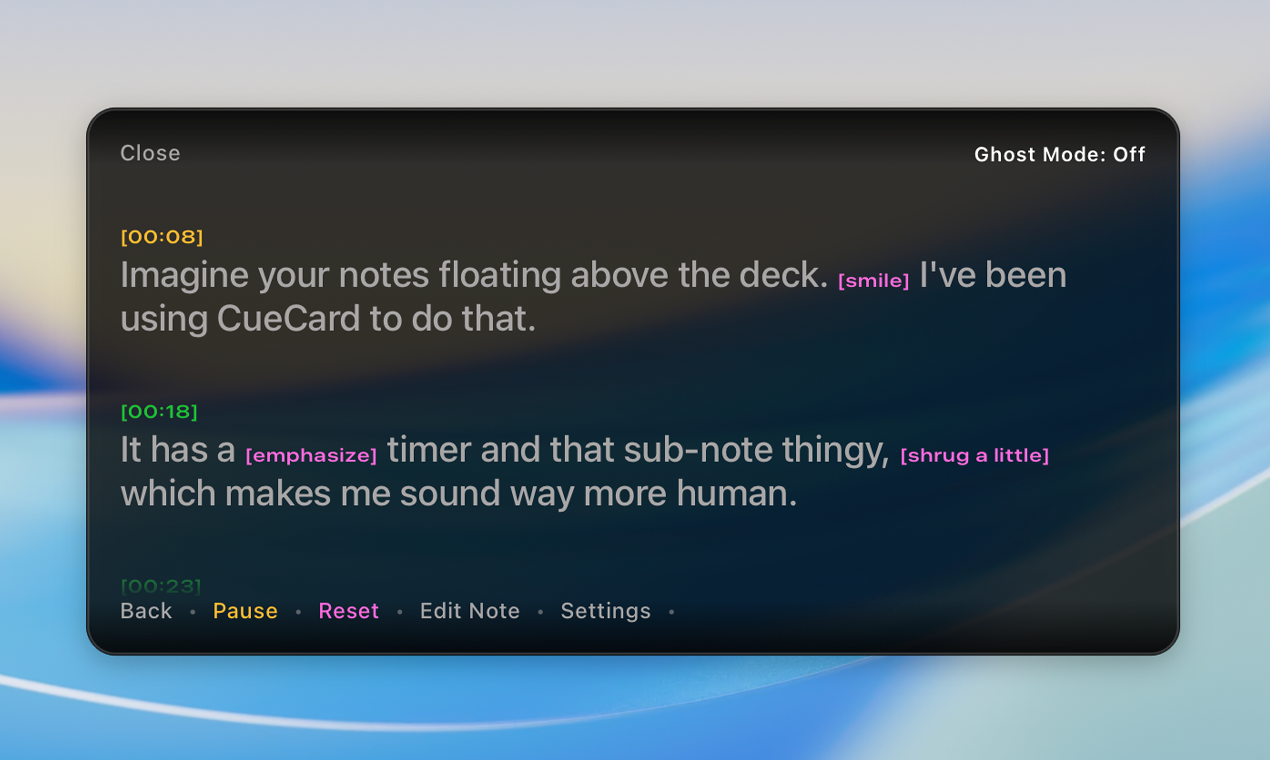Reset the script timer
This screenshot has height=760, width=1270.
tap(348, 610)
